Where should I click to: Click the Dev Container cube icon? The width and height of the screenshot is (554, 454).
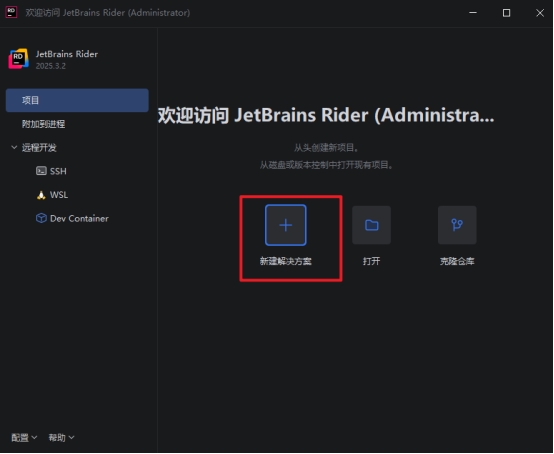41,218
